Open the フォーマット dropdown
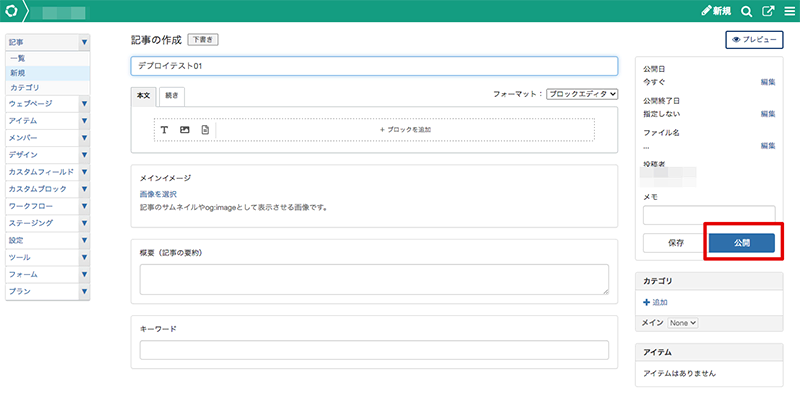The image size is (800, 420). point(582,94)
